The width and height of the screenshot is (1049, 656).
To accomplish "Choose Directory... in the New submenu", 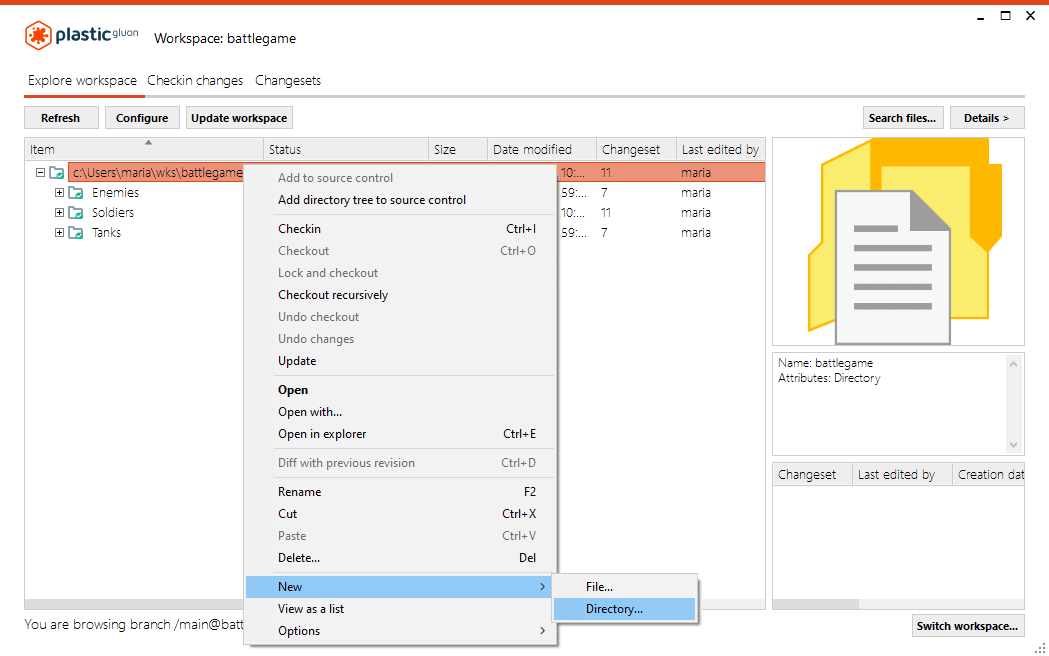I will point(625,609).
